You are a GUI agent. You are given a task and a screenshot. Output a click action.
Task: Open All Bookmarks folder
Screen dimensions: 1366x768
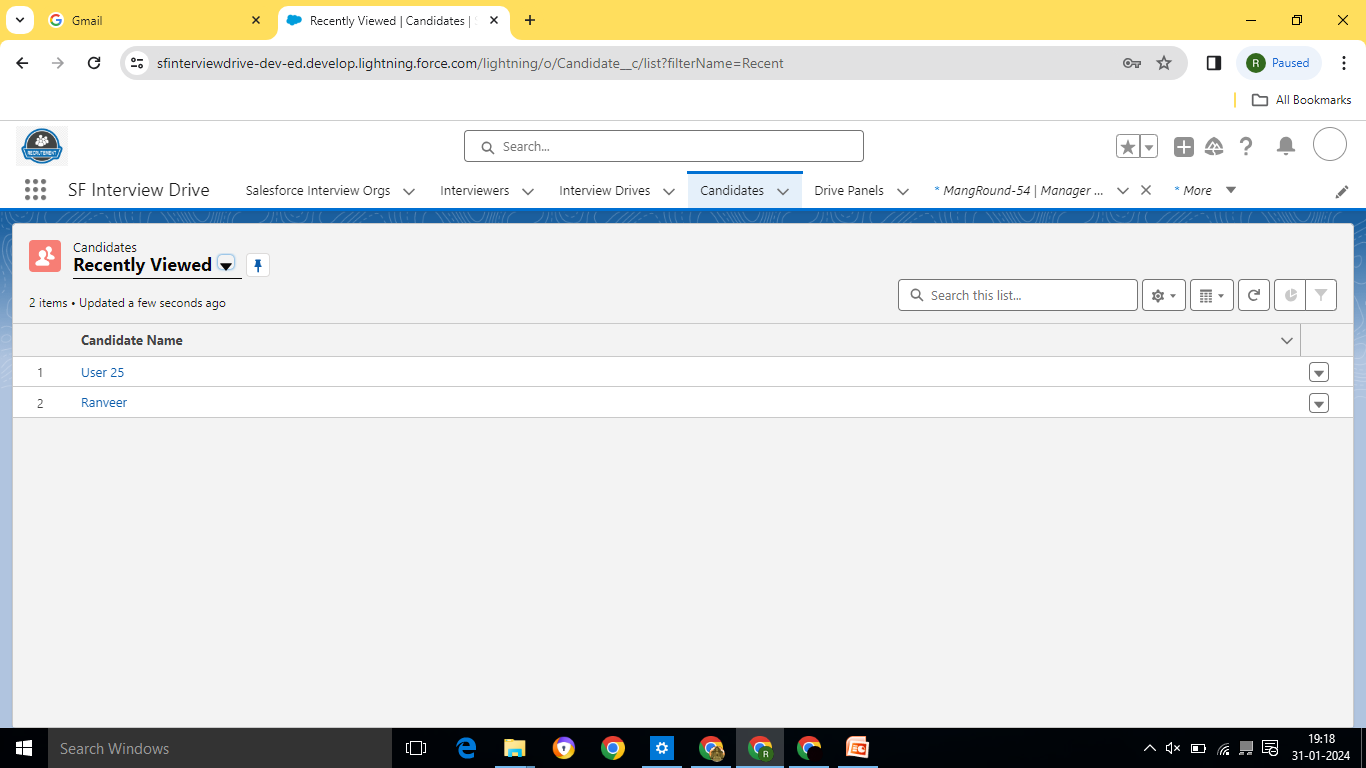1302,100
